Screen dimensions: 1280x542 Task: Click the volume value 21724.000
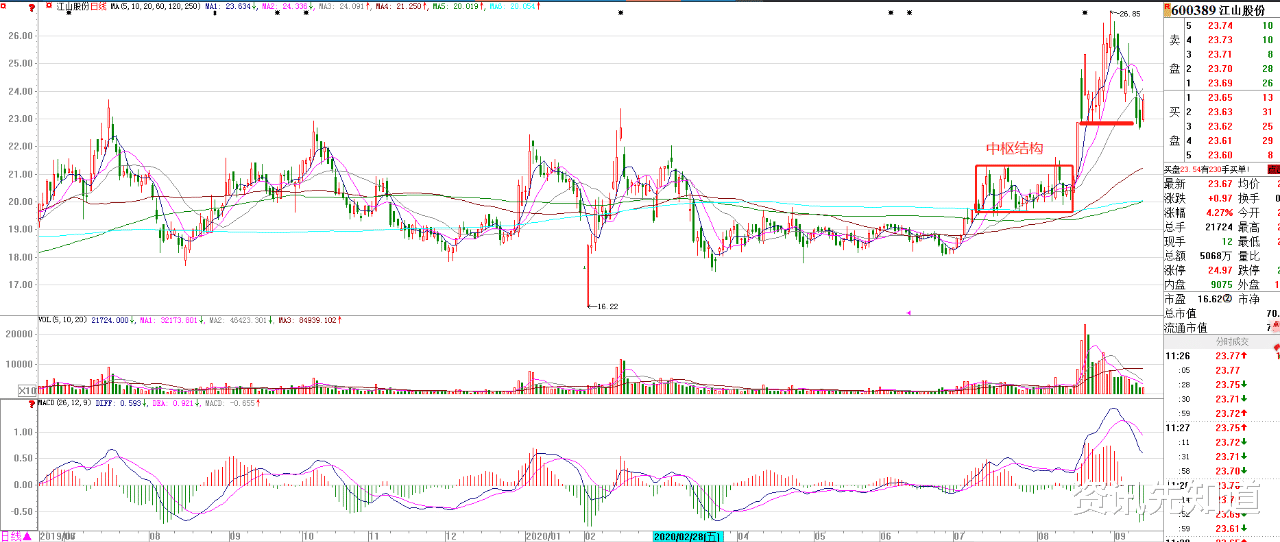click(x=112, y=321)
